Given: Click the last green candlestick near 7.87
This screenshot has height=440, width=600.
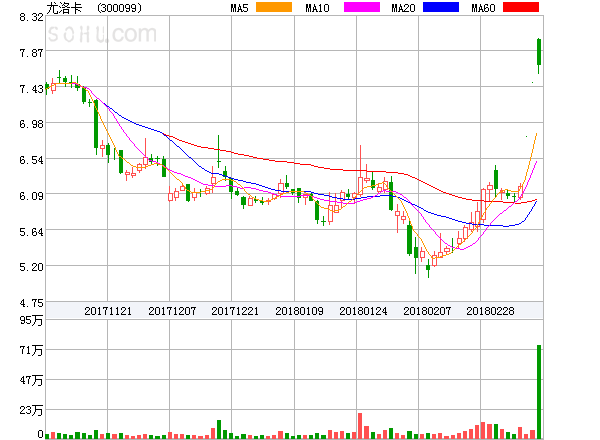Looking at the screenshot, I should click(x=539, y=55).
